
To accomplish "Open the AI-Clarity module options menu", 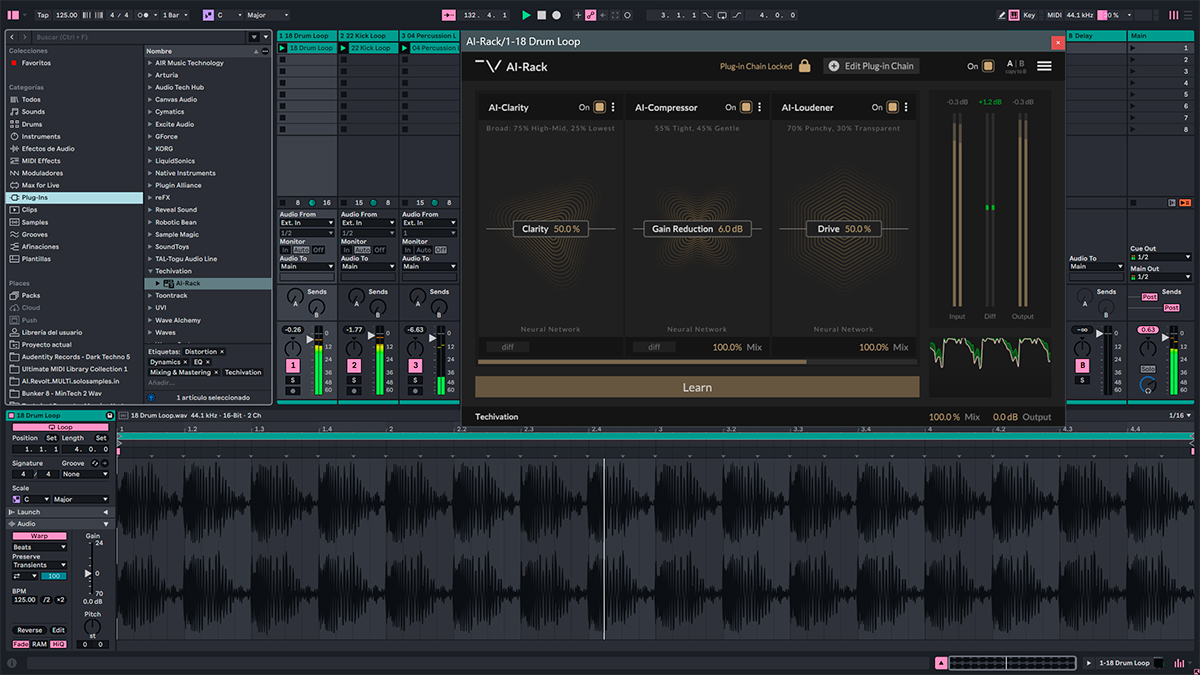I will coord(613,107).
